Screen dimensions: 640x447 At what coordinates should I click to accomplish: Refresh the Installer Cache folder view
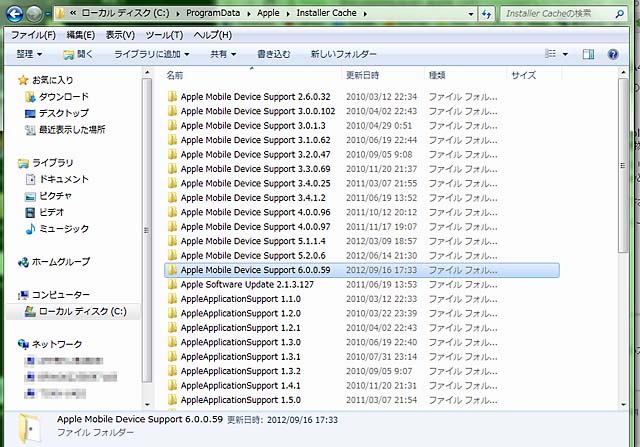pos(486,14)
